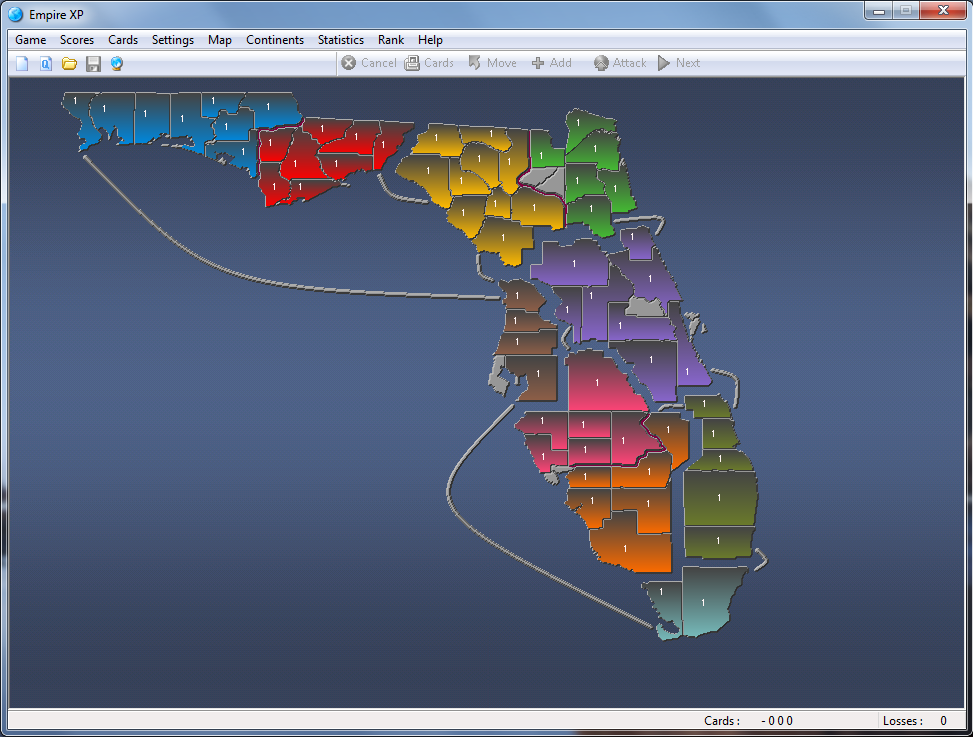This screenshot has width=973, height=737.
Task: Choose the Attack toolbar button
Action: tap(620, 63)
